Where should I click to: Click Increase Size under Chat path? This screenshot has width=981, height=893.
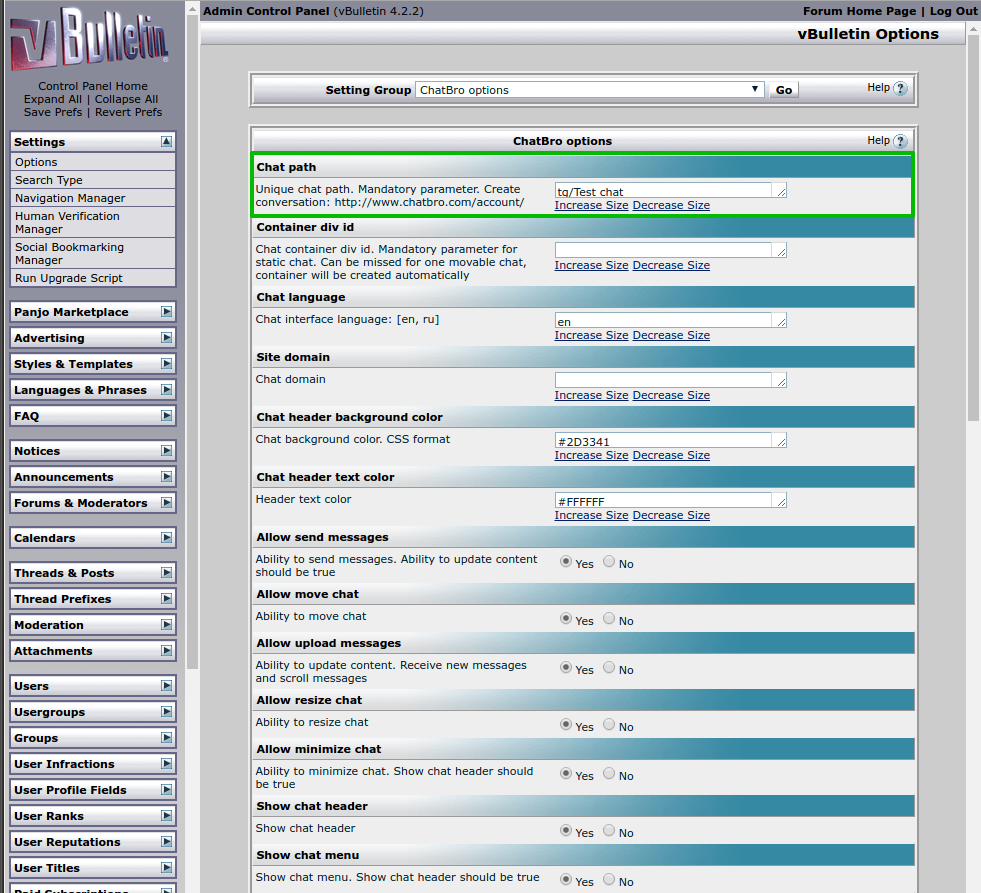pos(591,205)
